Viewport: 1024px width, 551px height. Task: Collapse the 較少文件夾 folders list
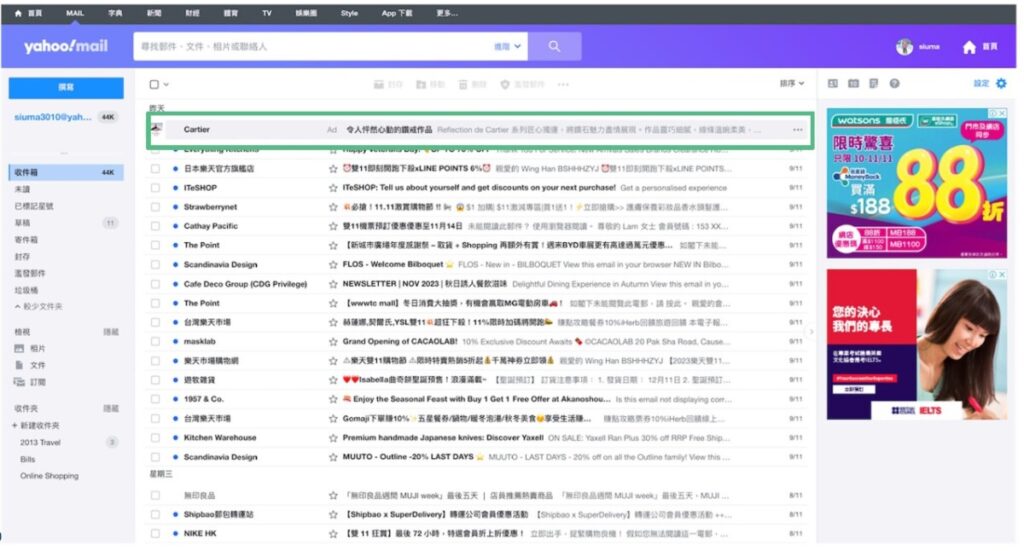39,307
